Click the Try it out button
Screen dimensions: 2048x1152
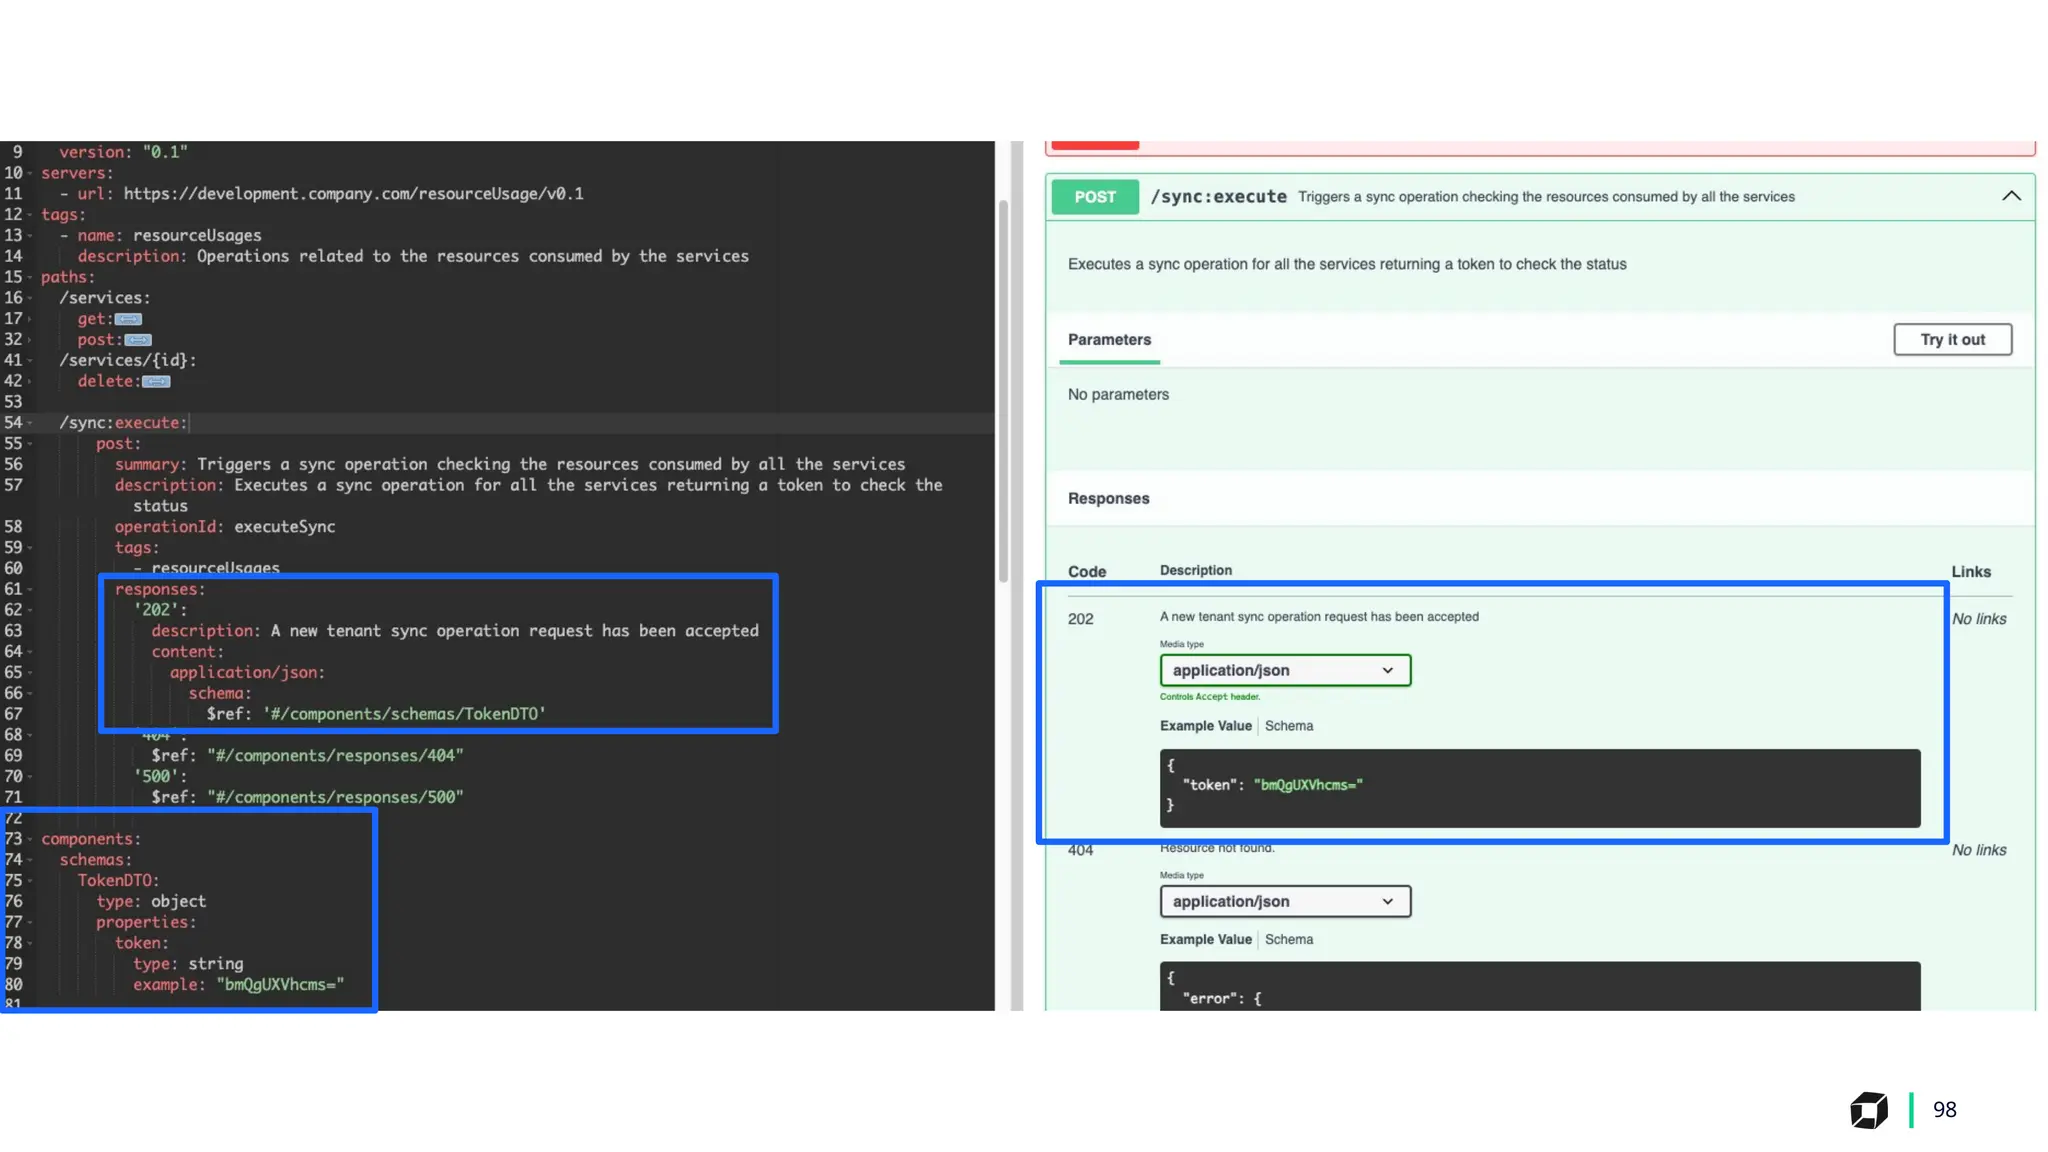1951,340
